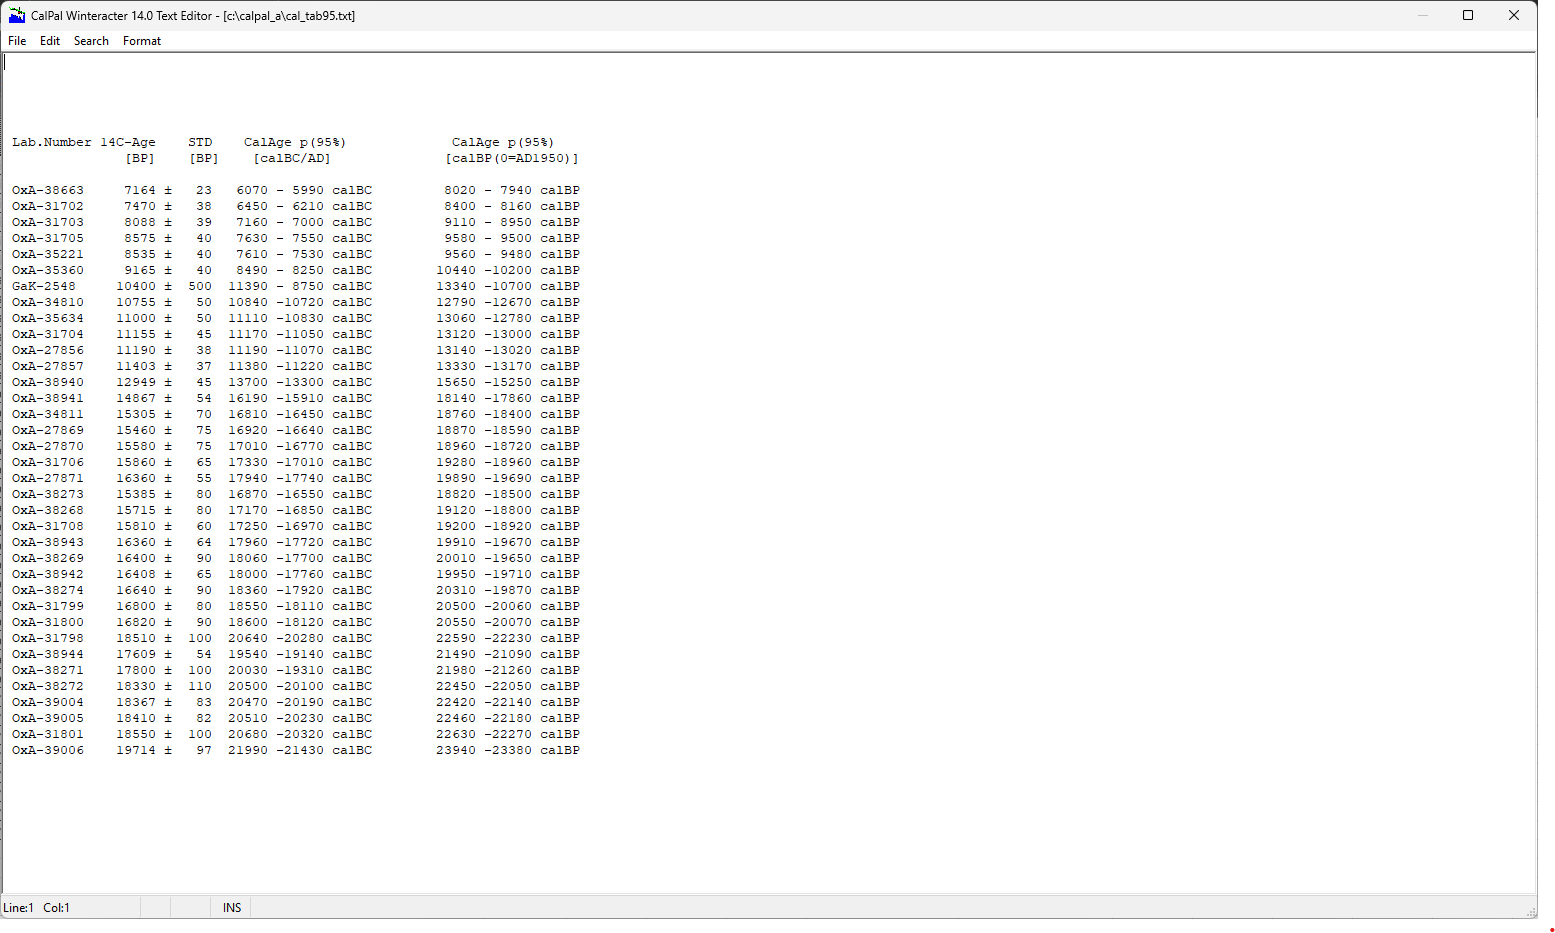Click the Line:1 Col:1 status field
Image resolution: width=1555 pixels, height=933 pixels.
(37, 908)
